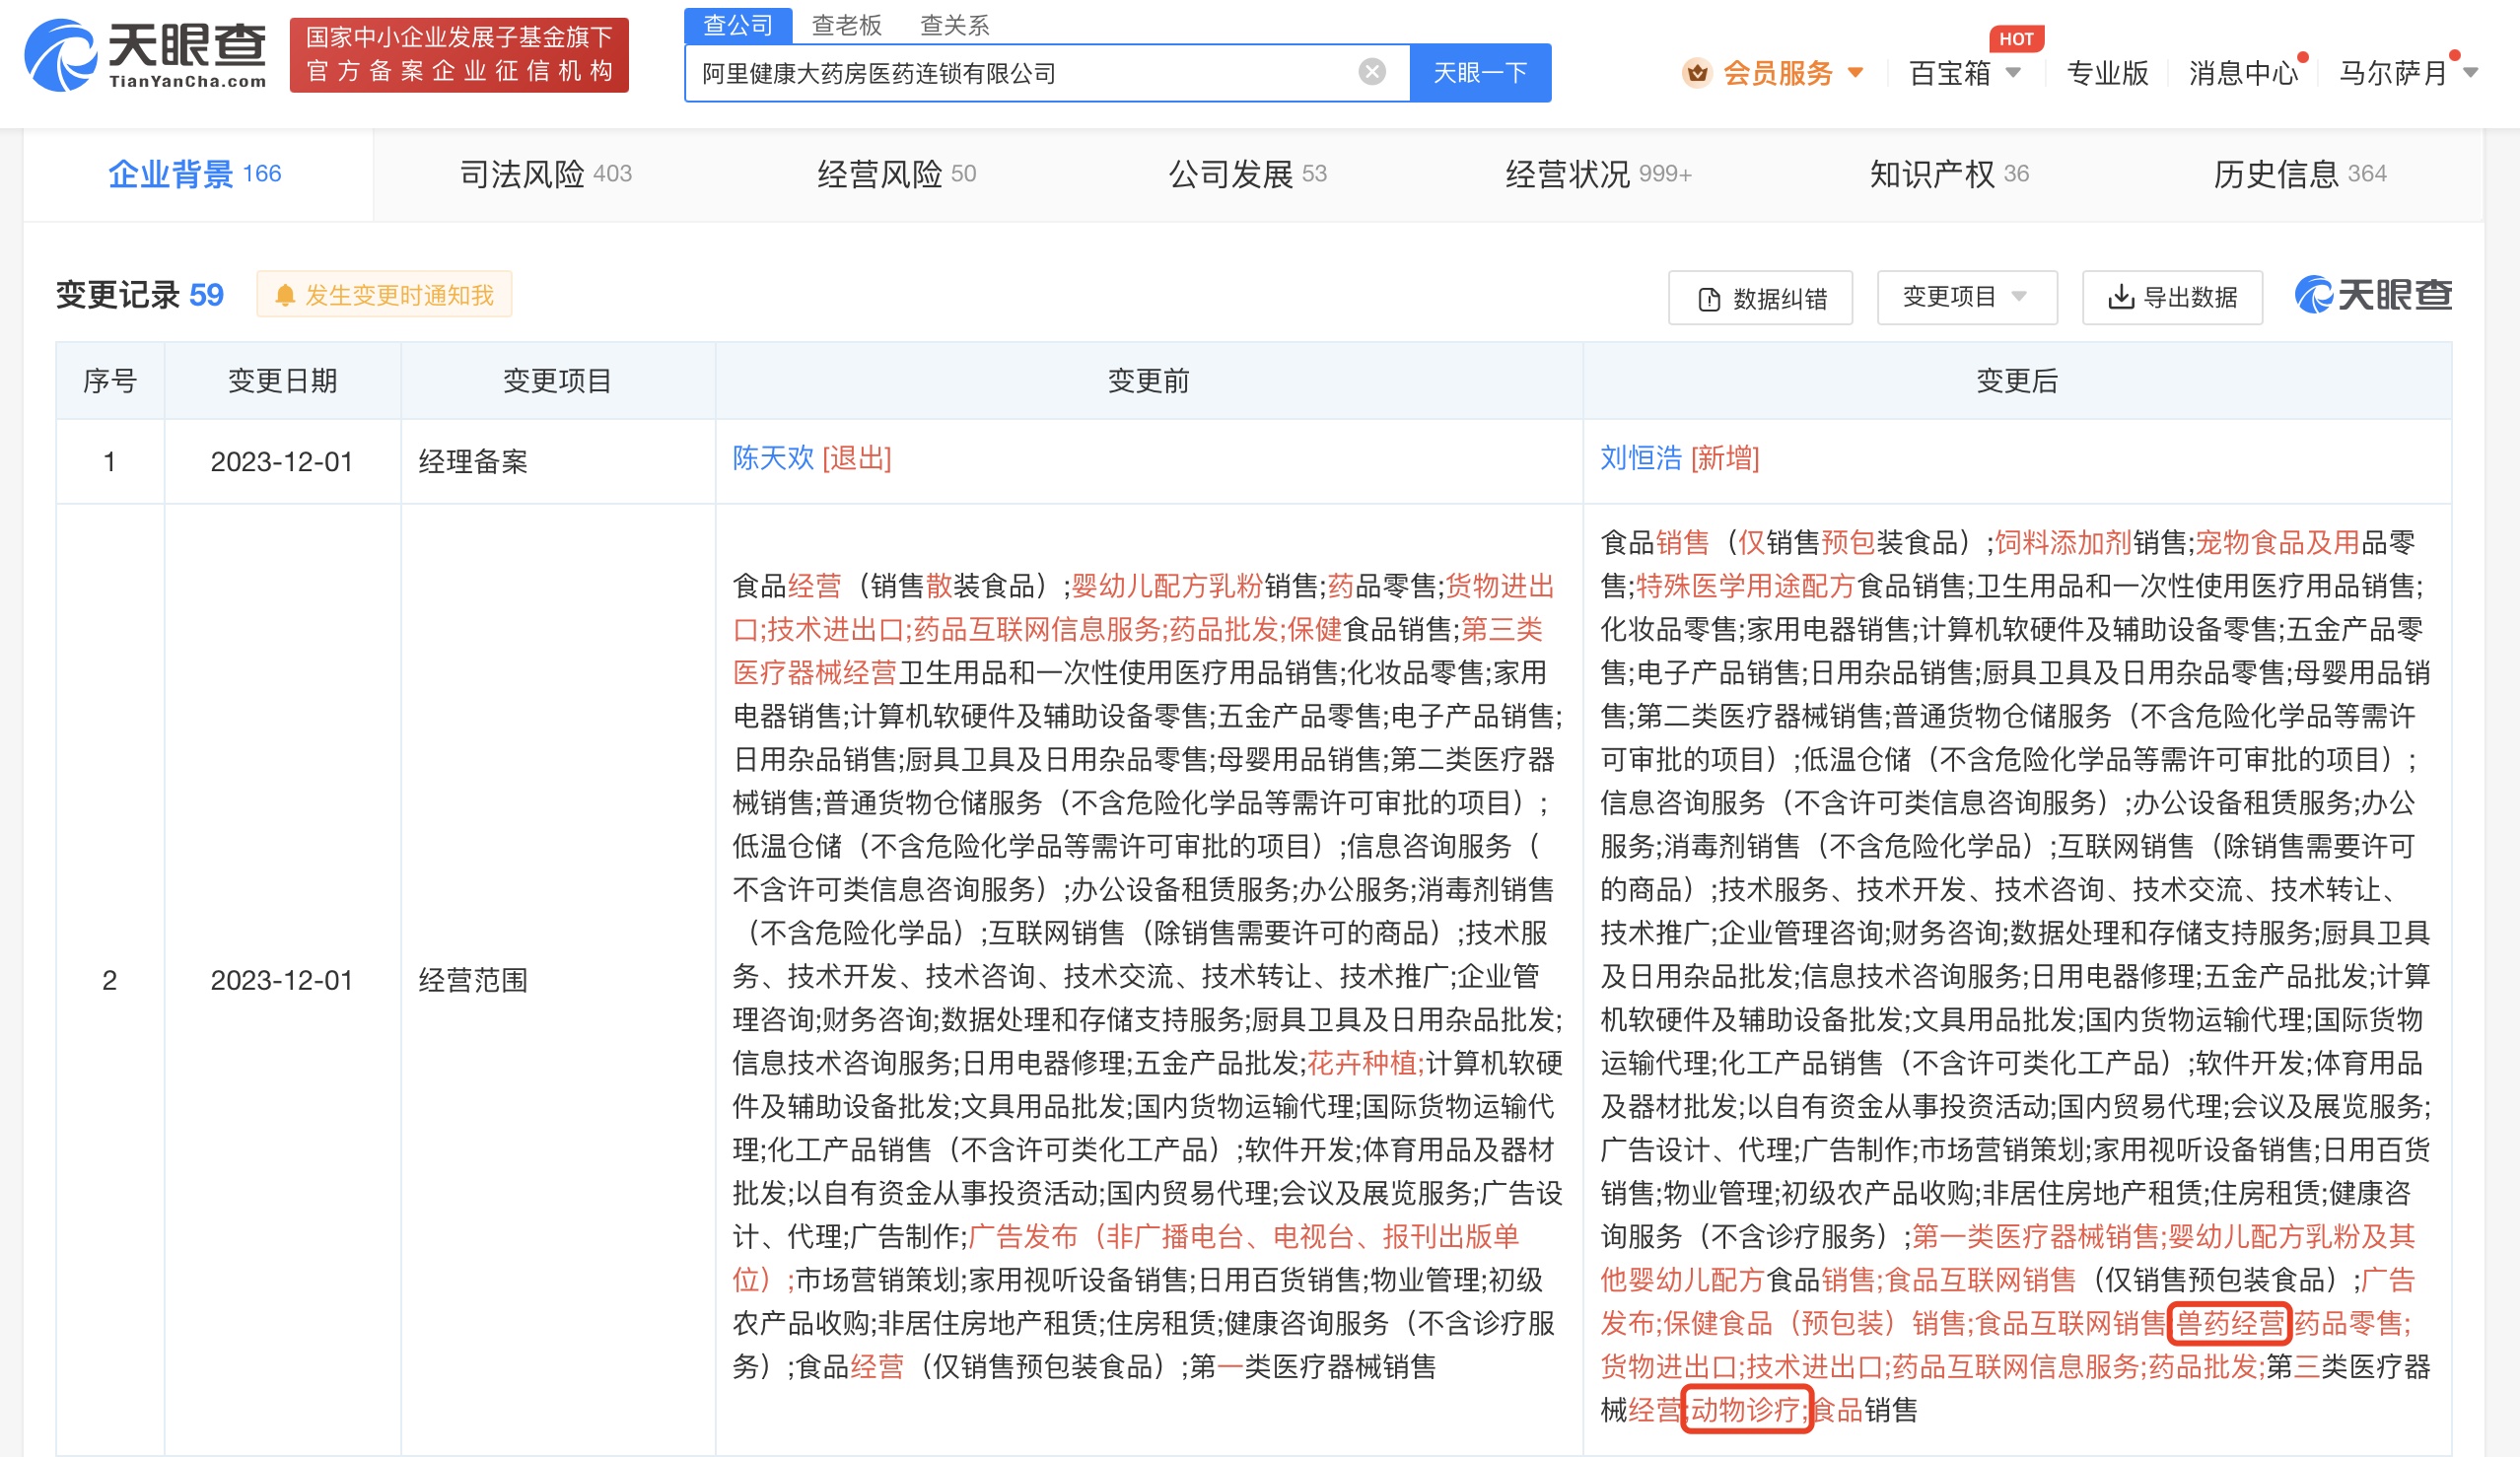
Task: Open the 变更项目 filter dropdown
Action: (x=1966, y=297)
